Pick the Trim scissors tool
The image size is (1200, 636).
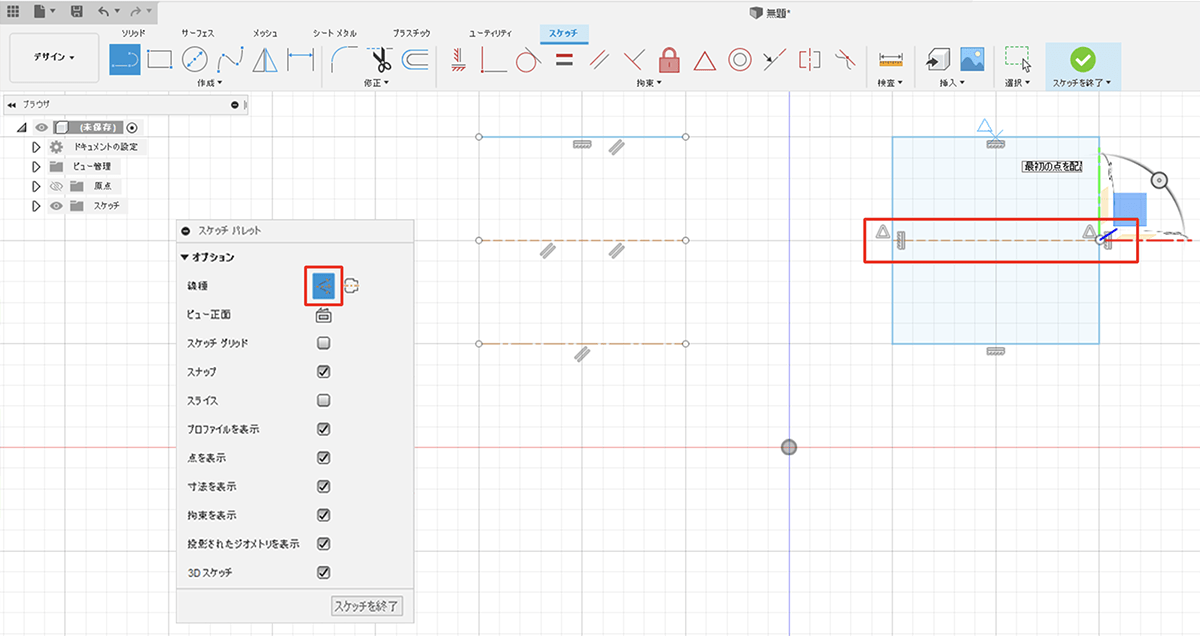[379, 60]
